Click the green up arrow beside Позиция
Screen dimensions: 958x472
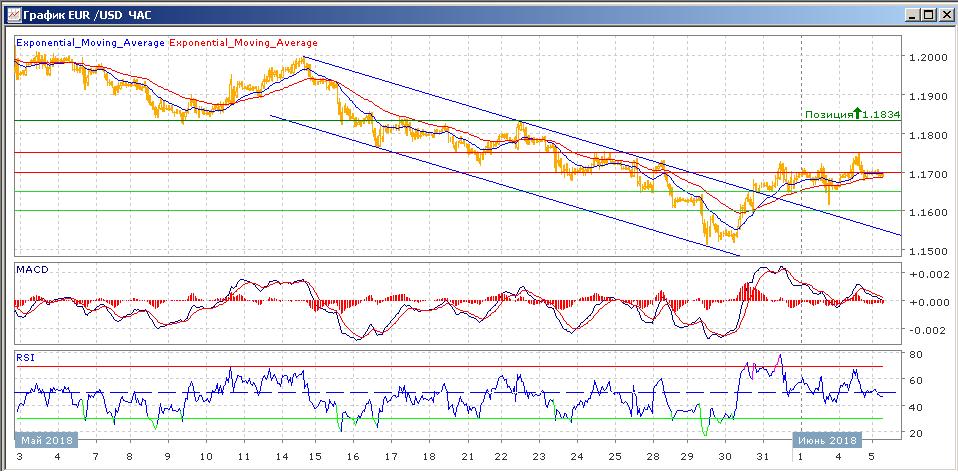point(858,114)
